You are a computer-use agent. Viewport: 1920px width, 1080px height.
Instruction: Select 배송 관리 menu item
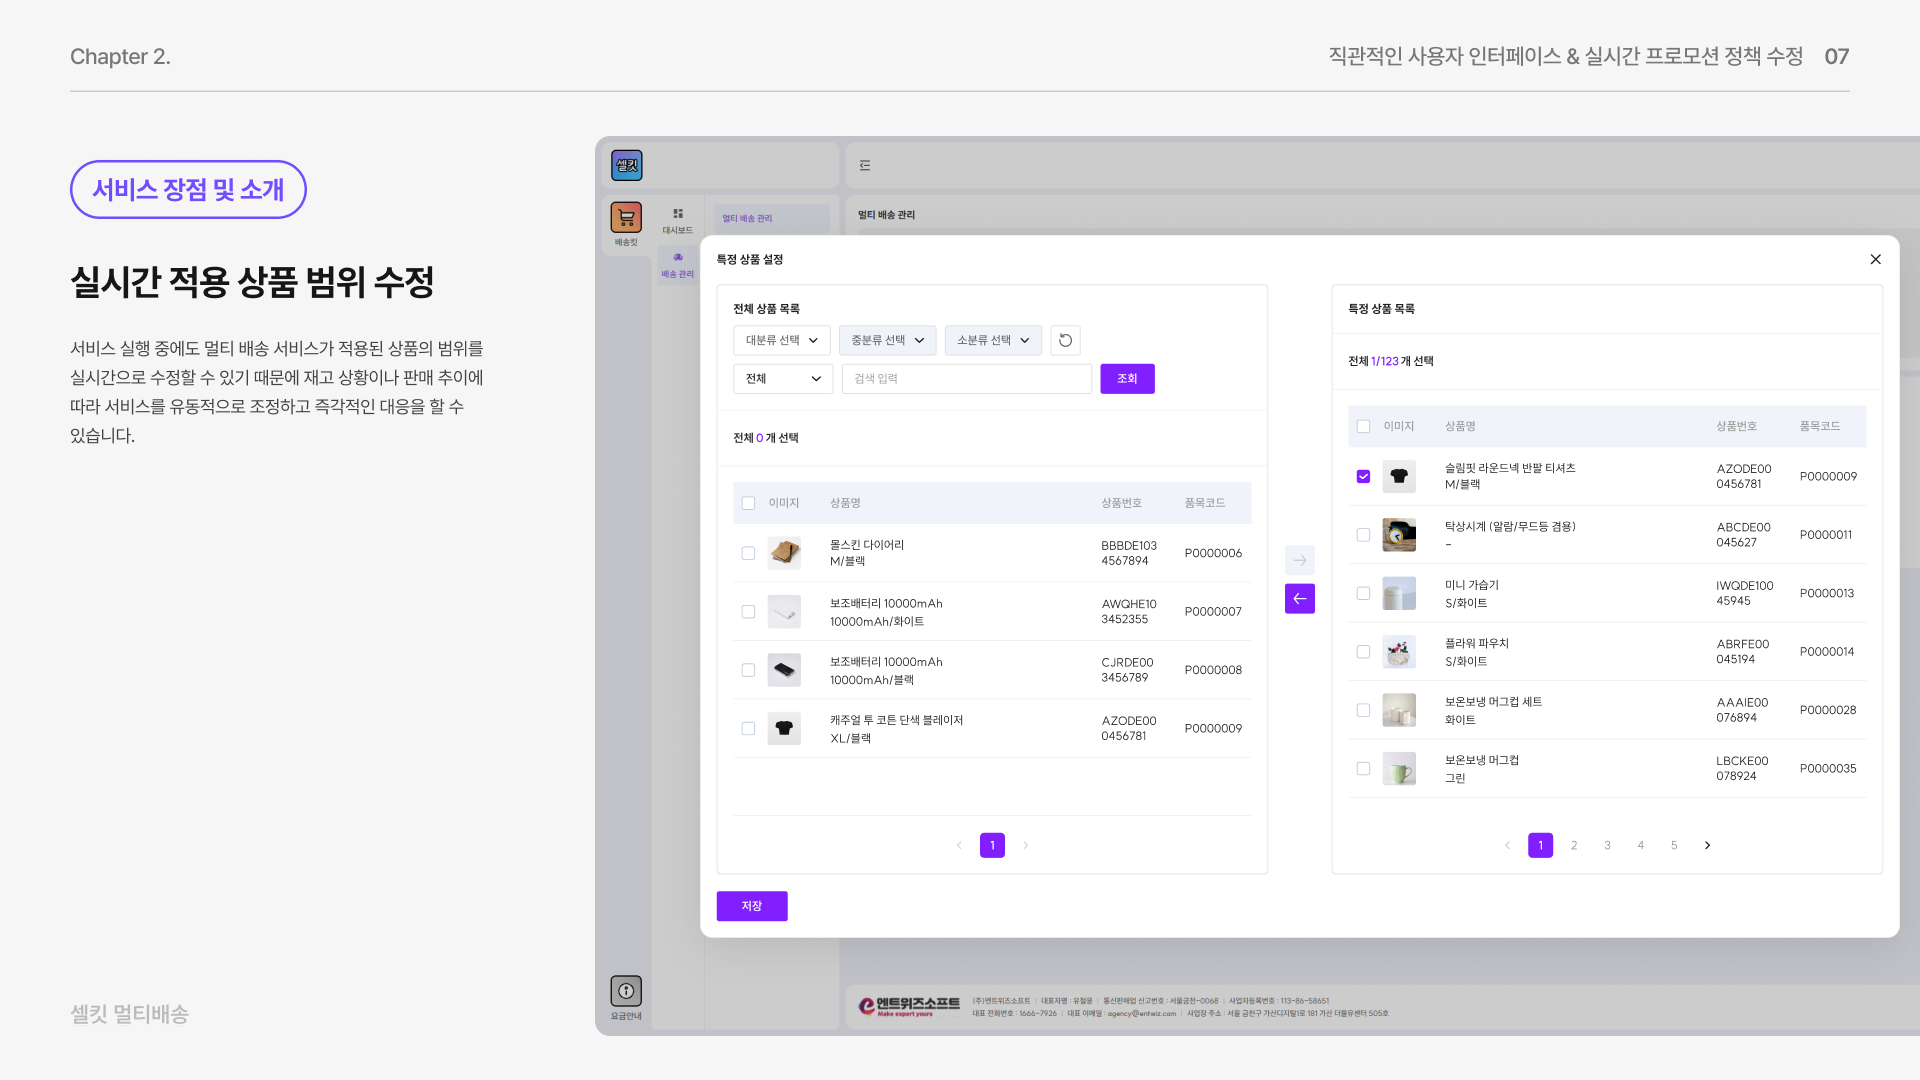pyautogui.click(x=677, y=264)
